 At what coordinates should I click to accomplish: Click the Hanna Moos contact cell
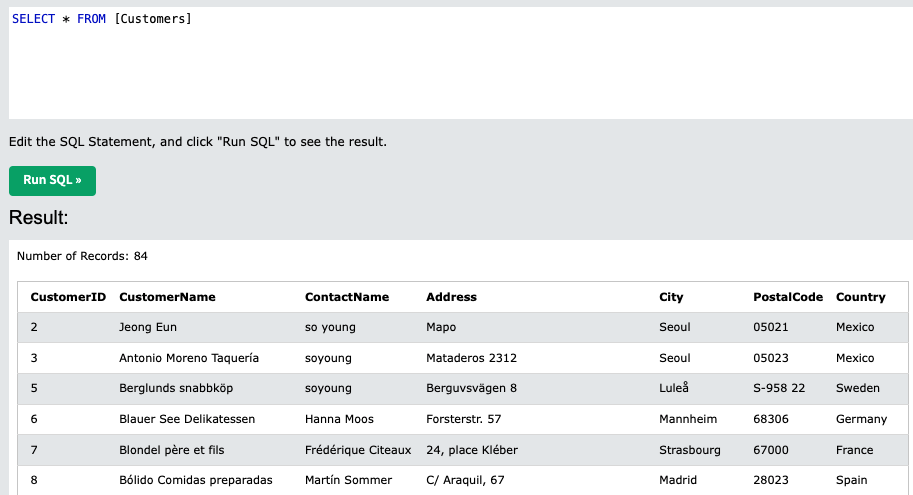(339, 419)
